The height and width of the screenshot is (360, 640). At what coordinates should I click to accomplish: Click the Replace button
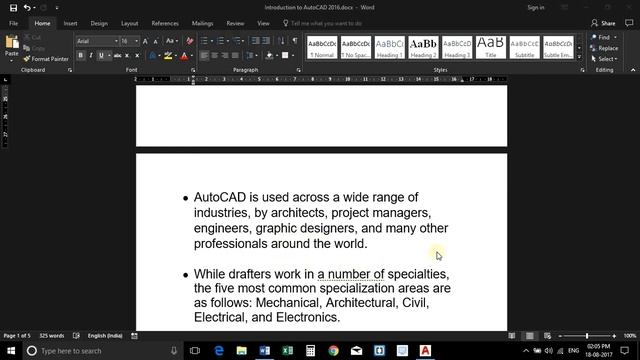604,48
